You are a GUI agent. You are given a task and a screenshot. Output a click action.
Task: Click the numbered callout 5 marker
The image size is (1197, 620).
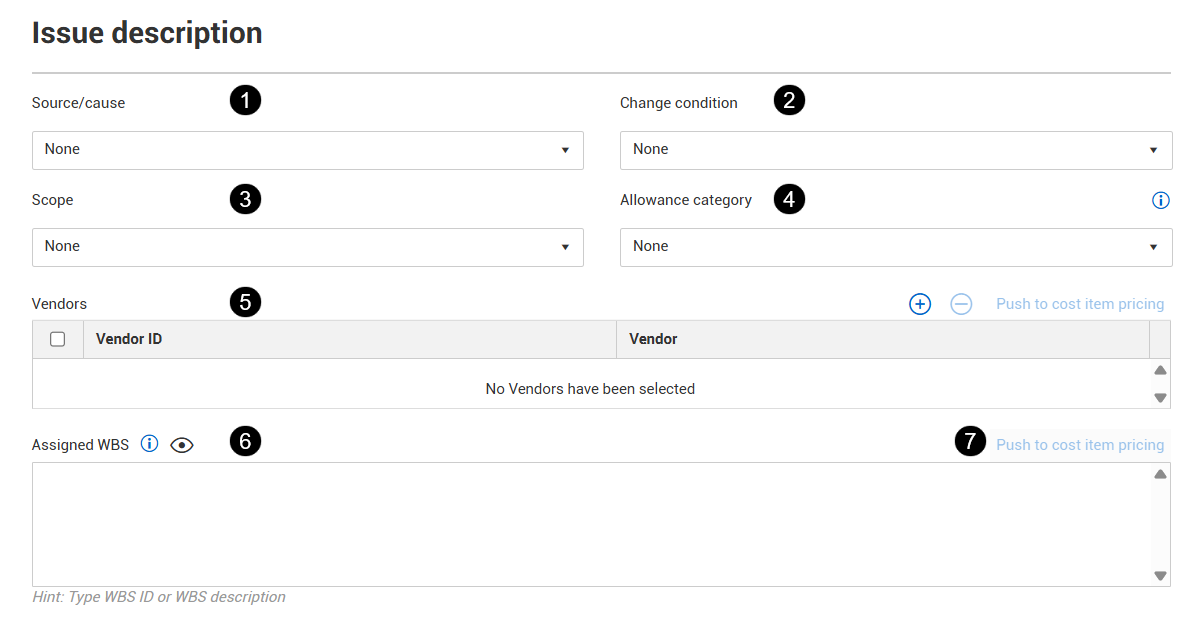point(245,302)
